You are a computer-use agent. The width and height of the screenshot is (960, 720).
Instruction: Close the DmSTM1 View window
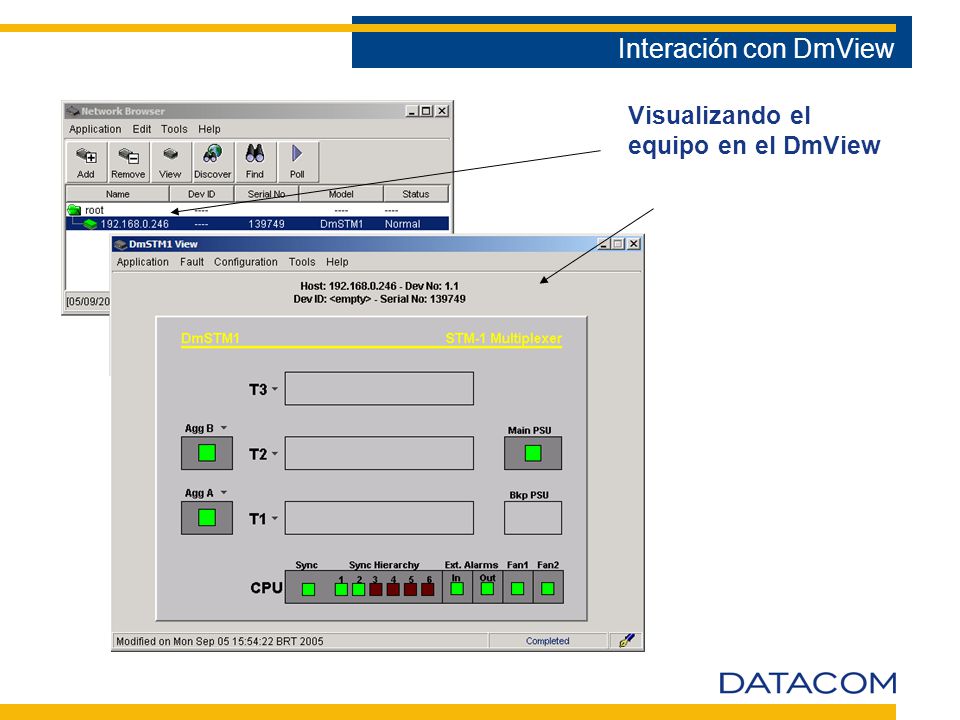click(634, 244)
